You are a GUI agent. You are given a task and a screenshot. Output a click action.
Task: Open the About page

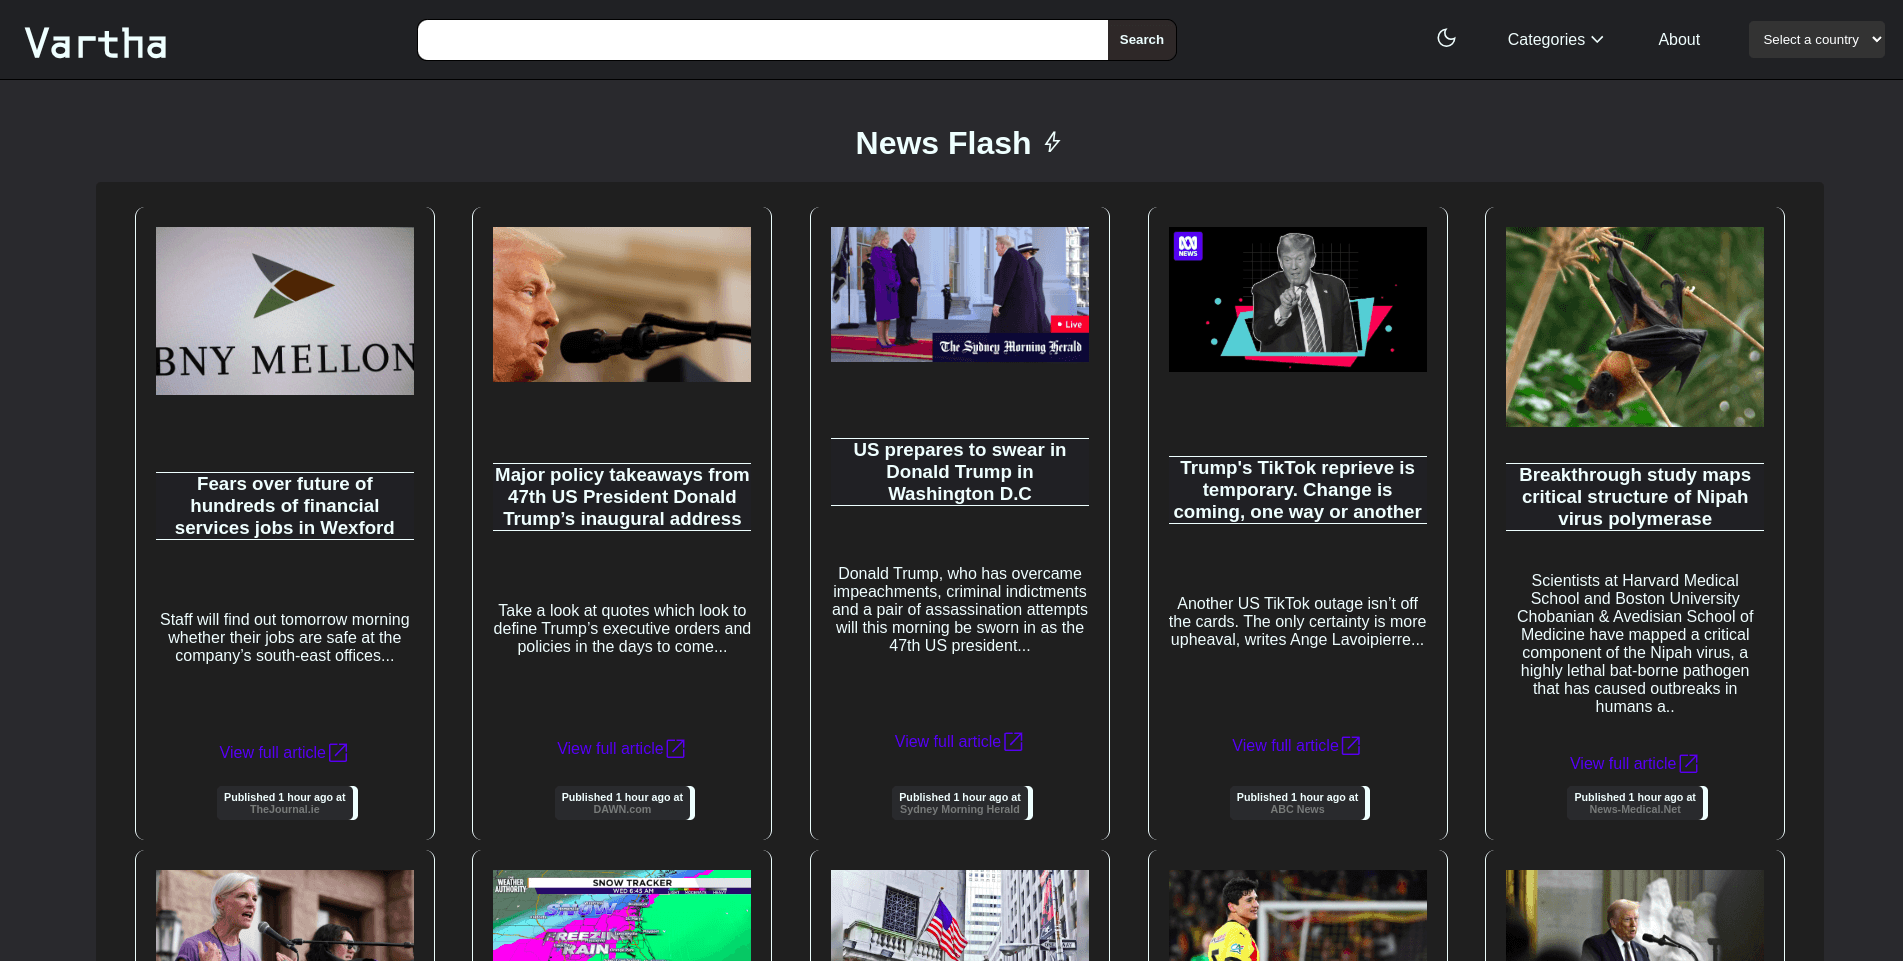click(1678, 40)
